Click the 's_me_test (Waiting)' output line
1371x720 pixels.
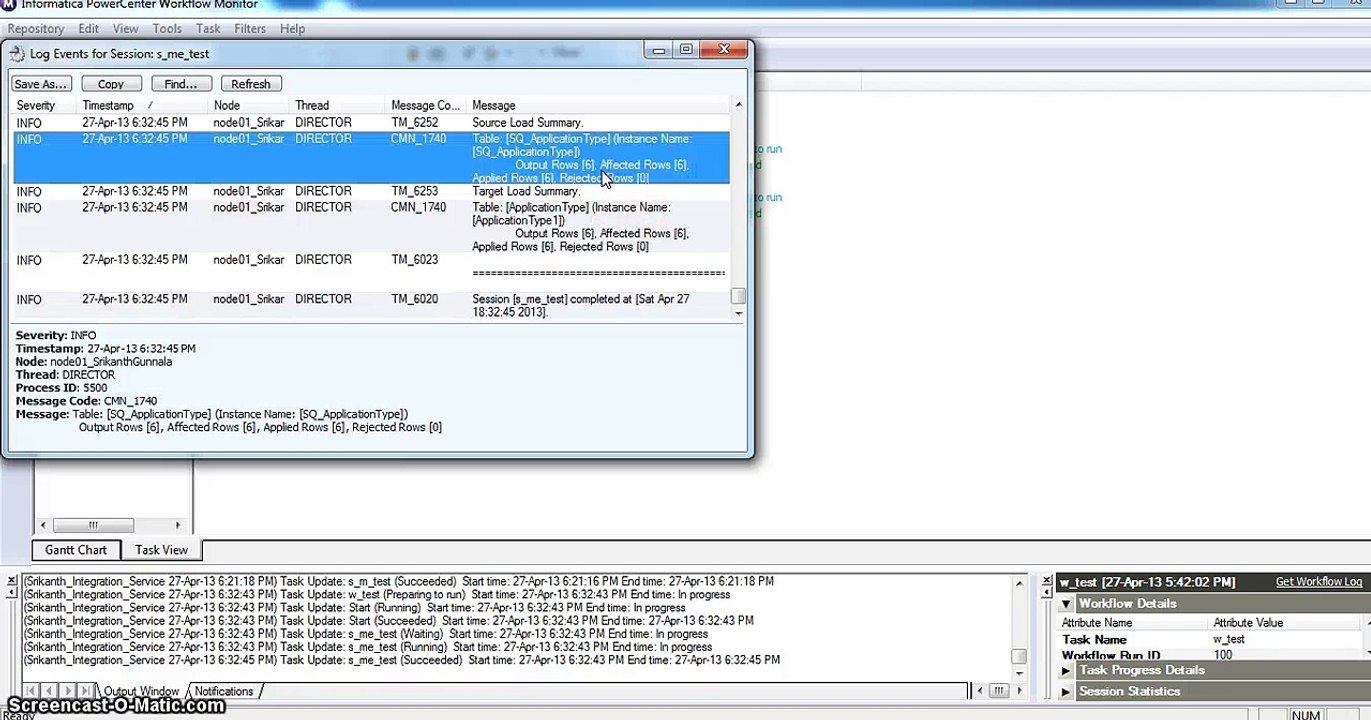[x=366, y=634]
